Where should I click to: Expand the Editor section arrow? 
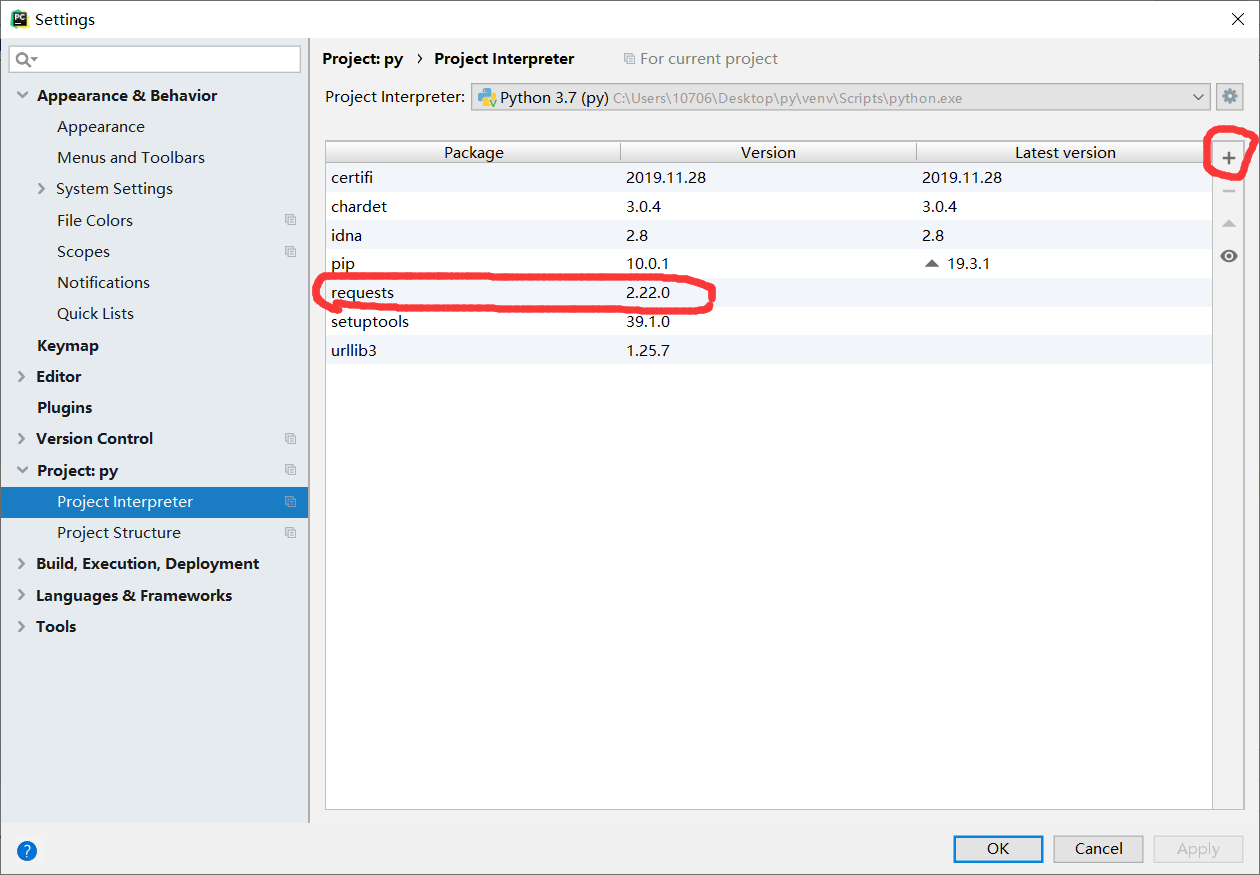pos(22,377)
